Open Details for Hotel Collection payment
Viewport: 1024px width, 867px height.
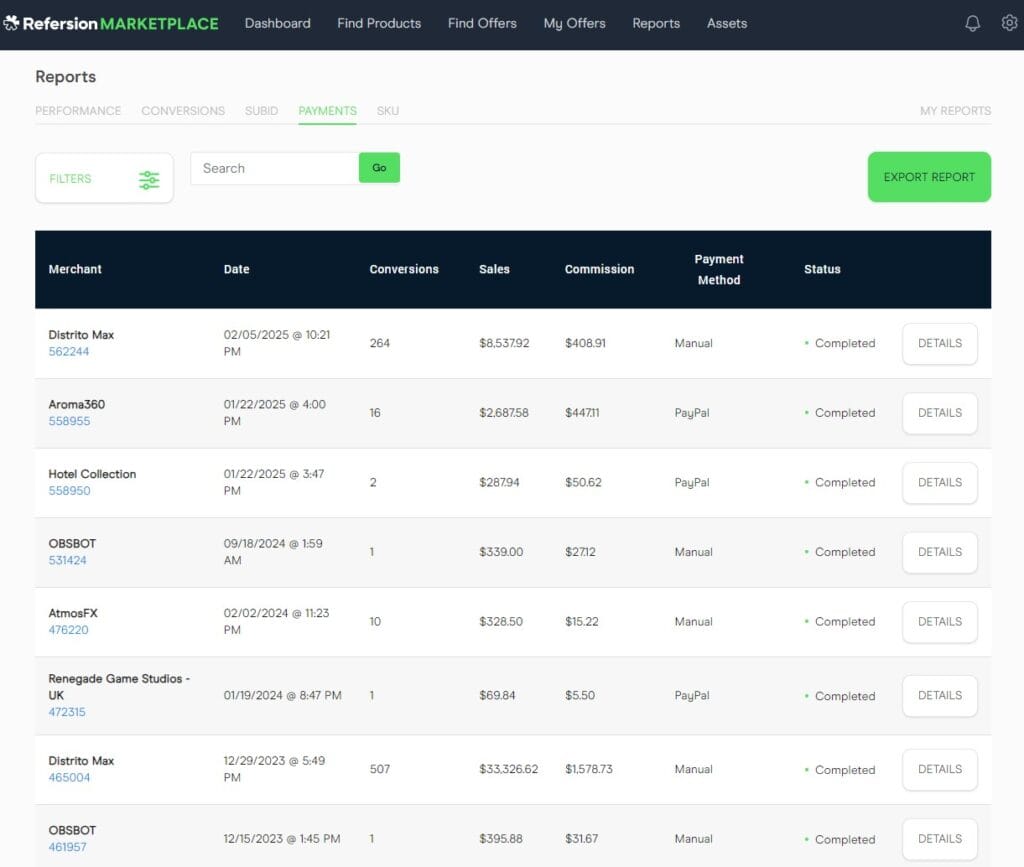pyautogui.click(x=940, y=482)
